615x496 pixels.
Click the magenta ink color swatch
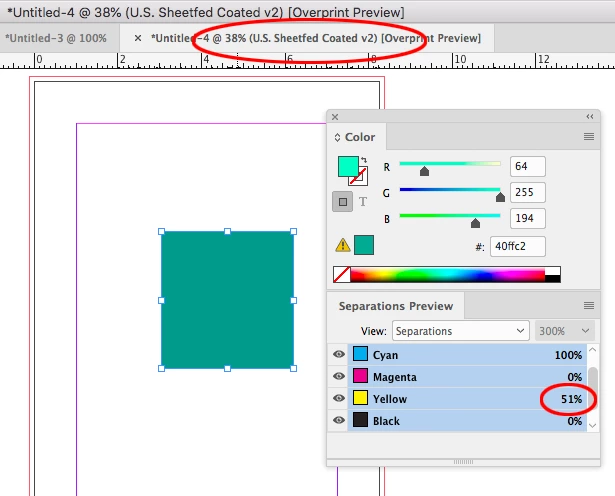360,376
